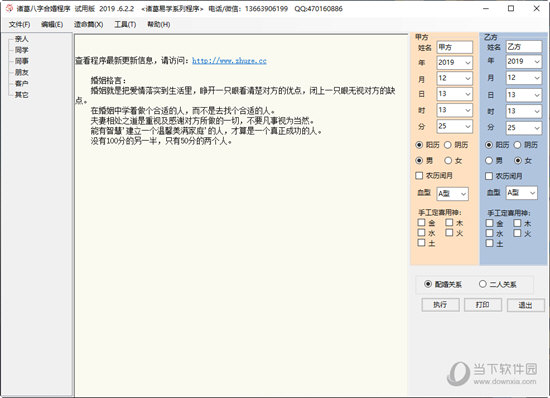Open the third menu bar item ending in (X)
Image resolution: width=550 pixels, height=398 pixels.
(88, 25)
